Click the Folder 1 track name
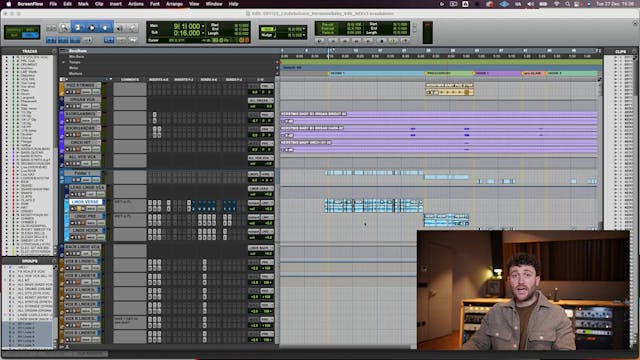640x360 pixels. [82, 173]
